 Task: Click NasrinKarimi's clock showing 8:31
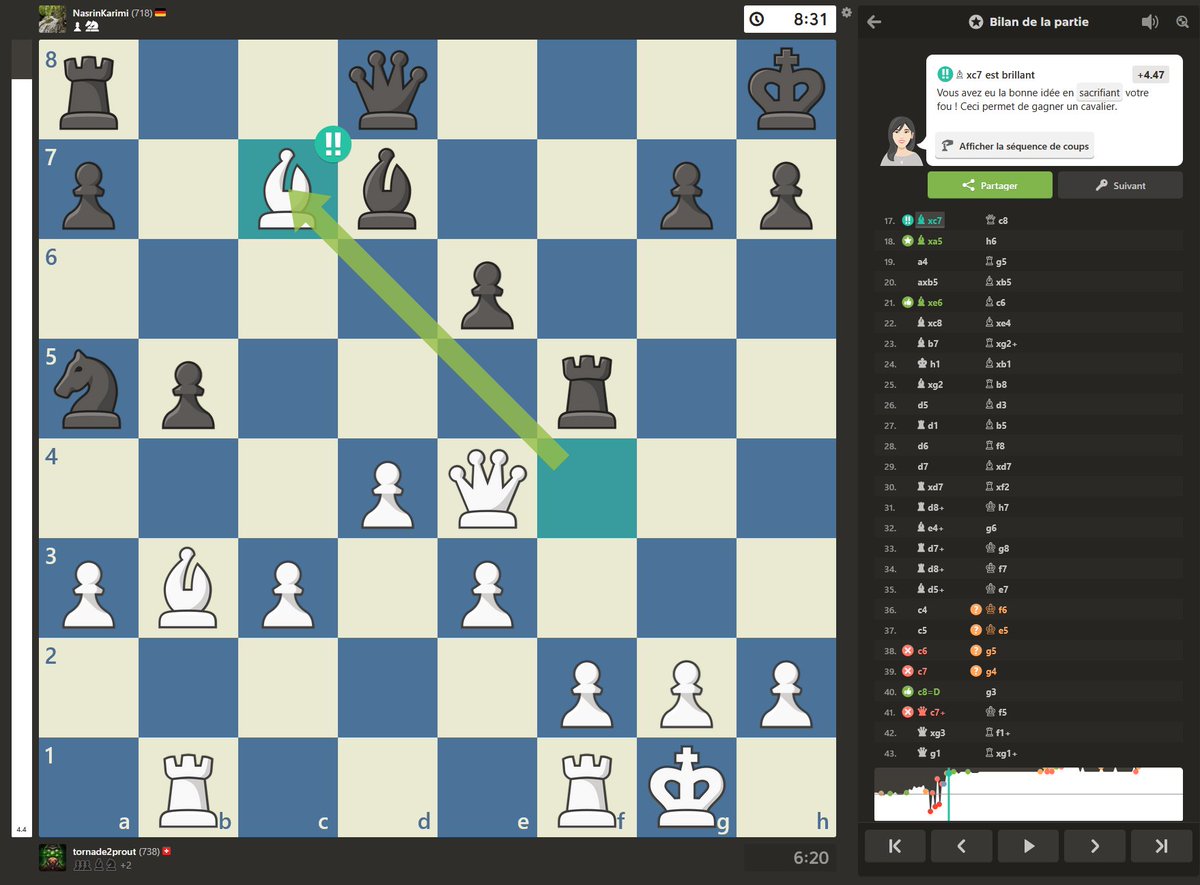tap(789, 19)
